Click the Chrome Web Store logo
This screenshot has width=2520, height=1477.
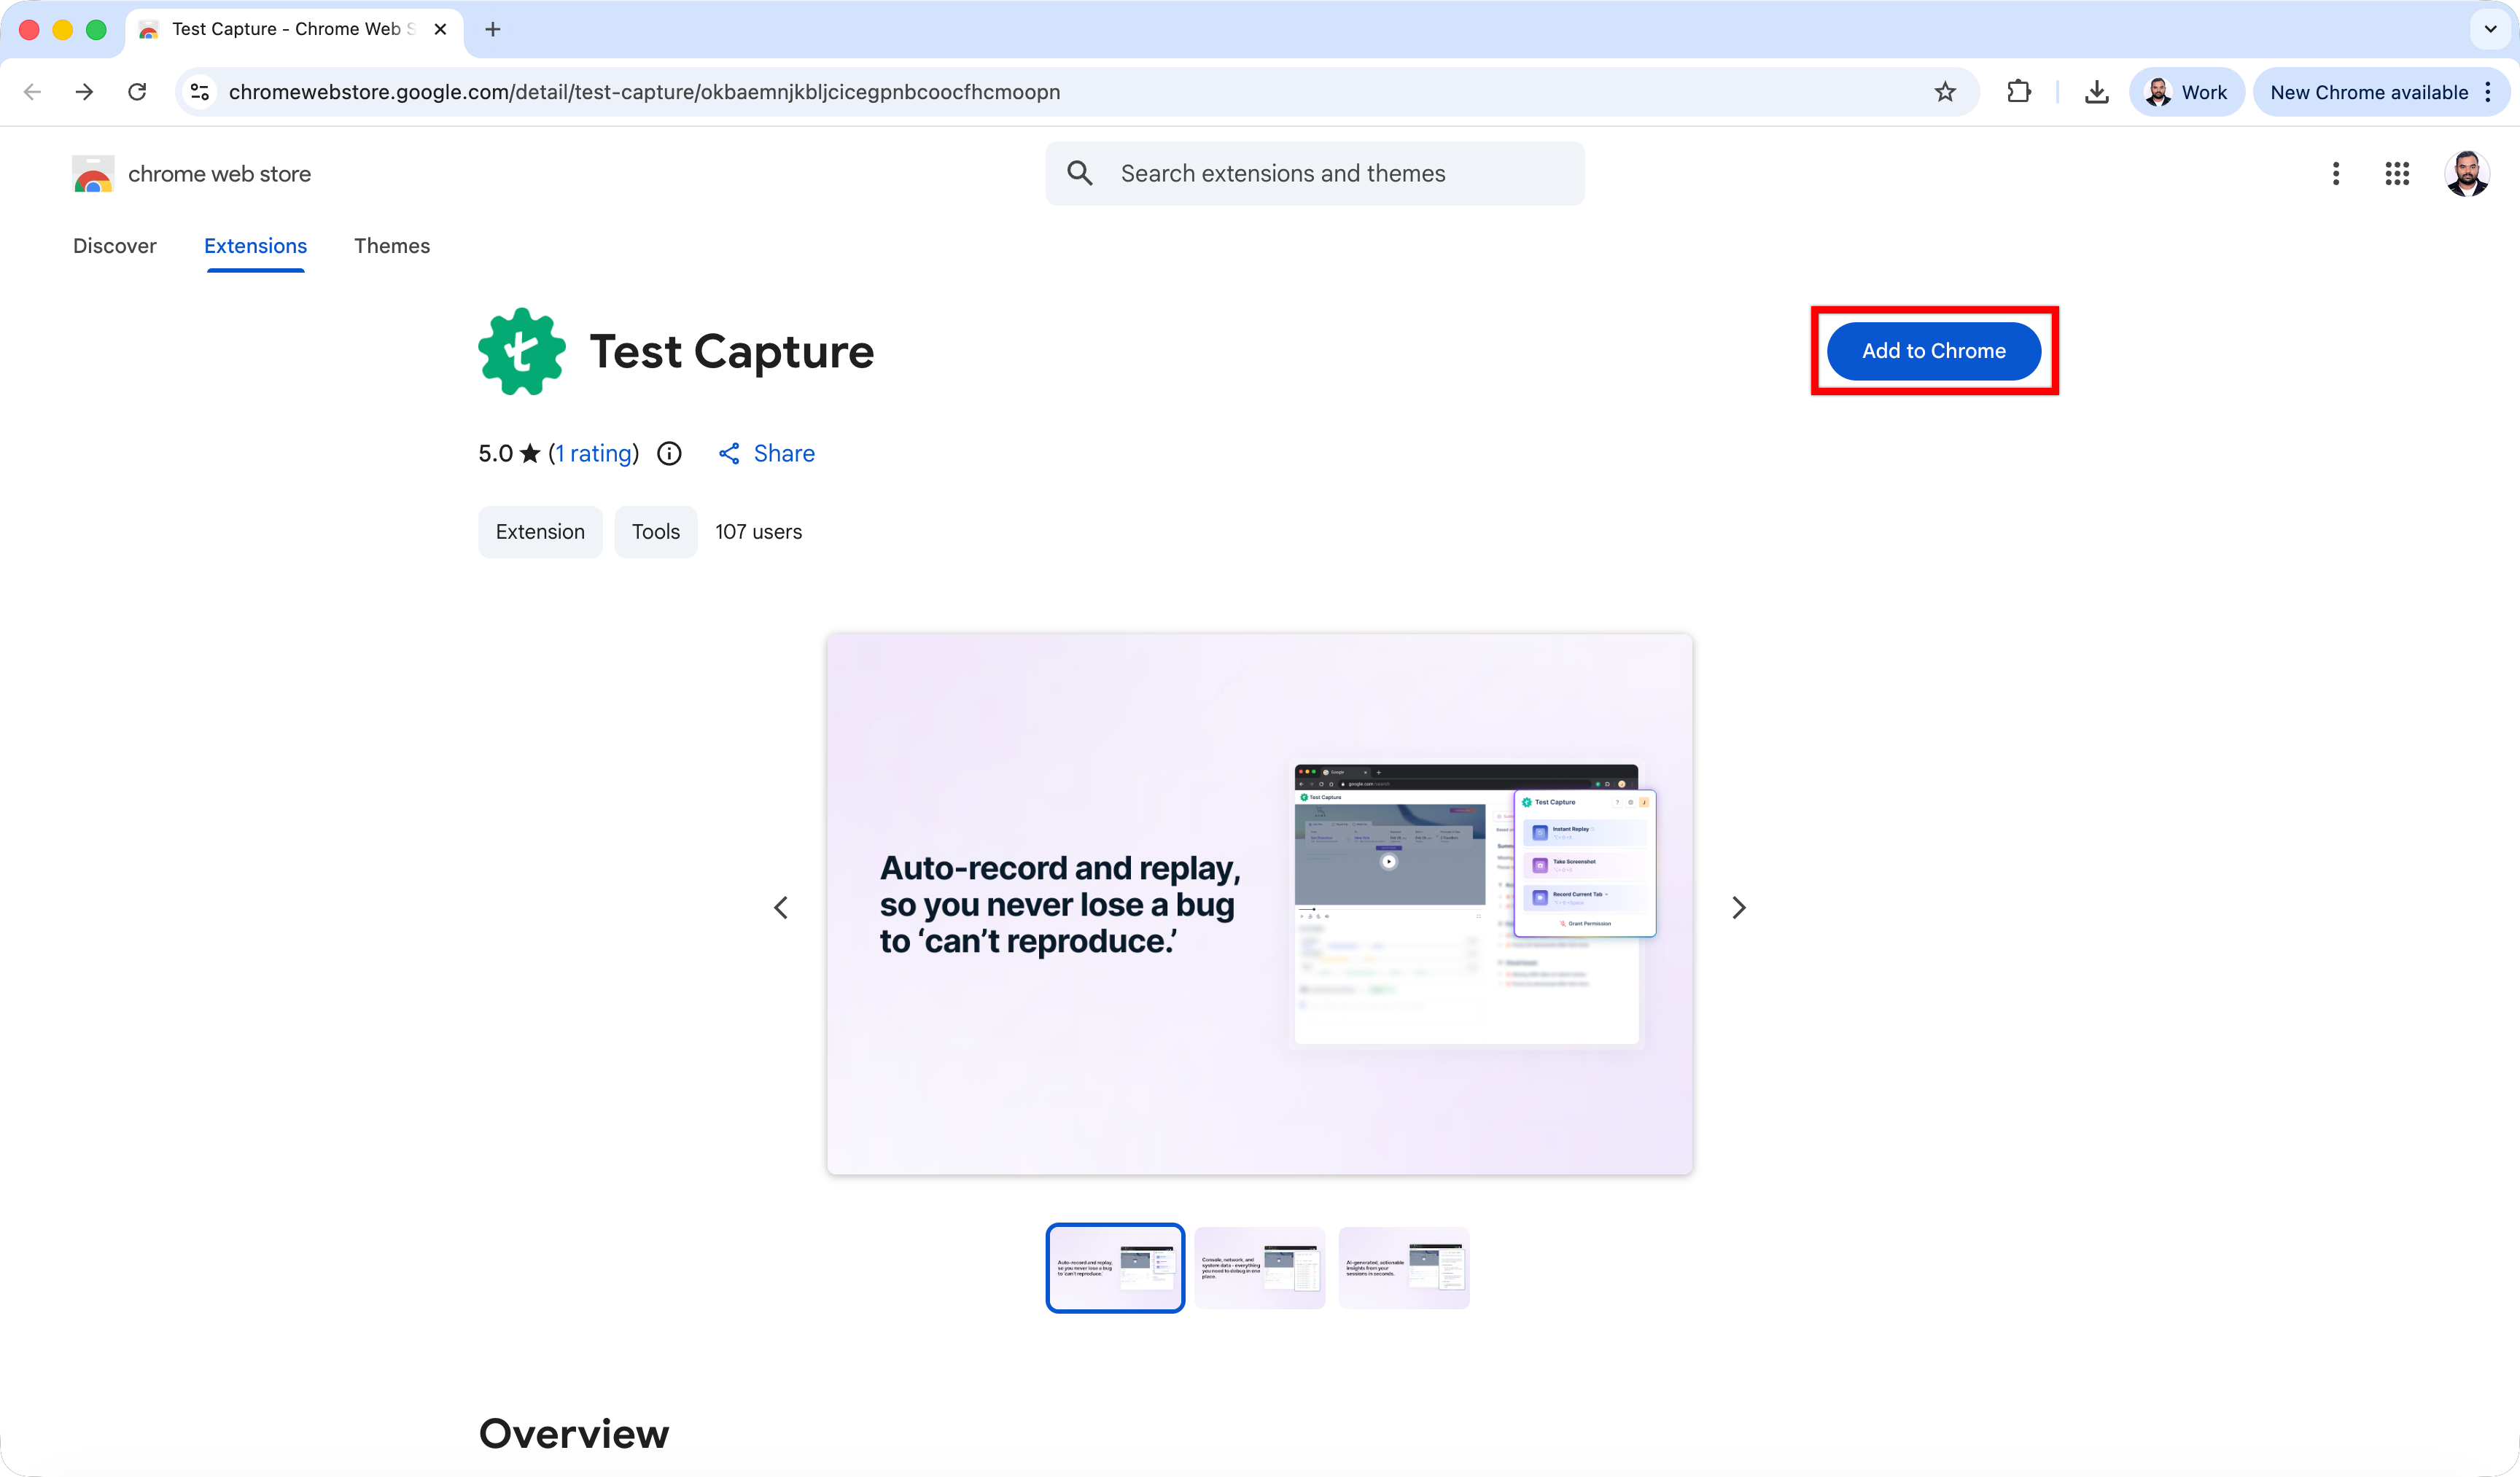pyautogui.click(x=93, y=173)
